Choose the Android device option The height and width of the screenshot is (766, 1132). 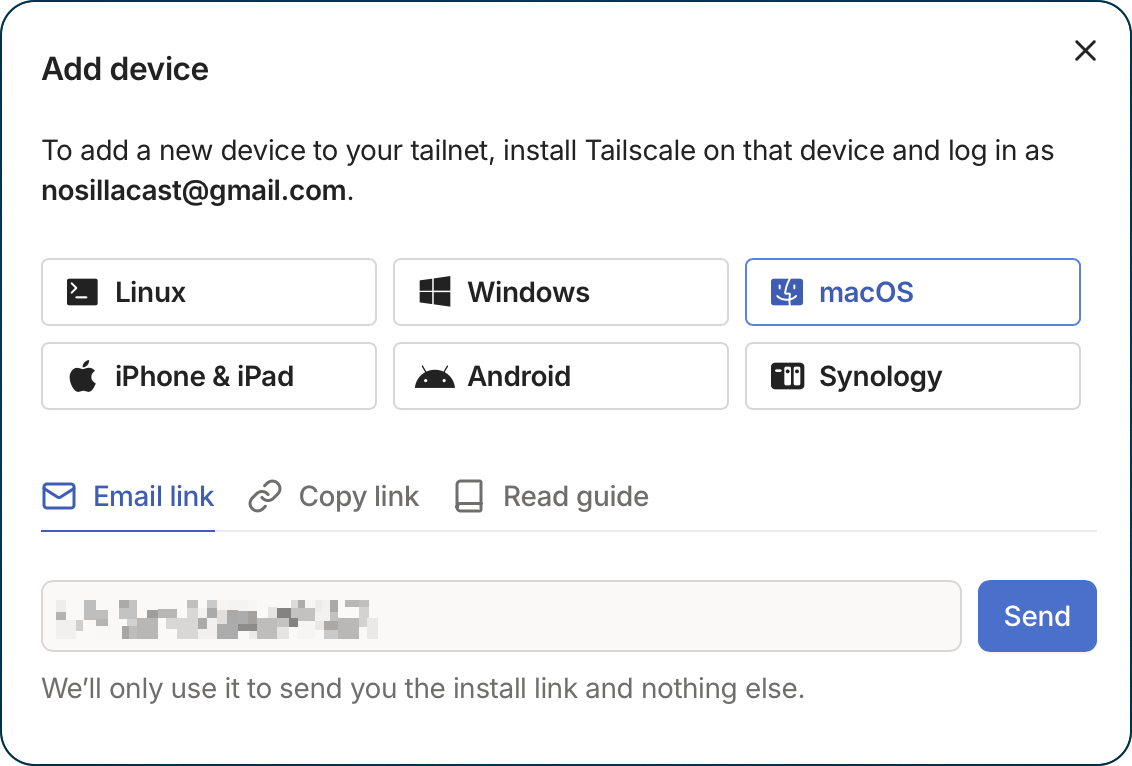click(x=560, y=376)
